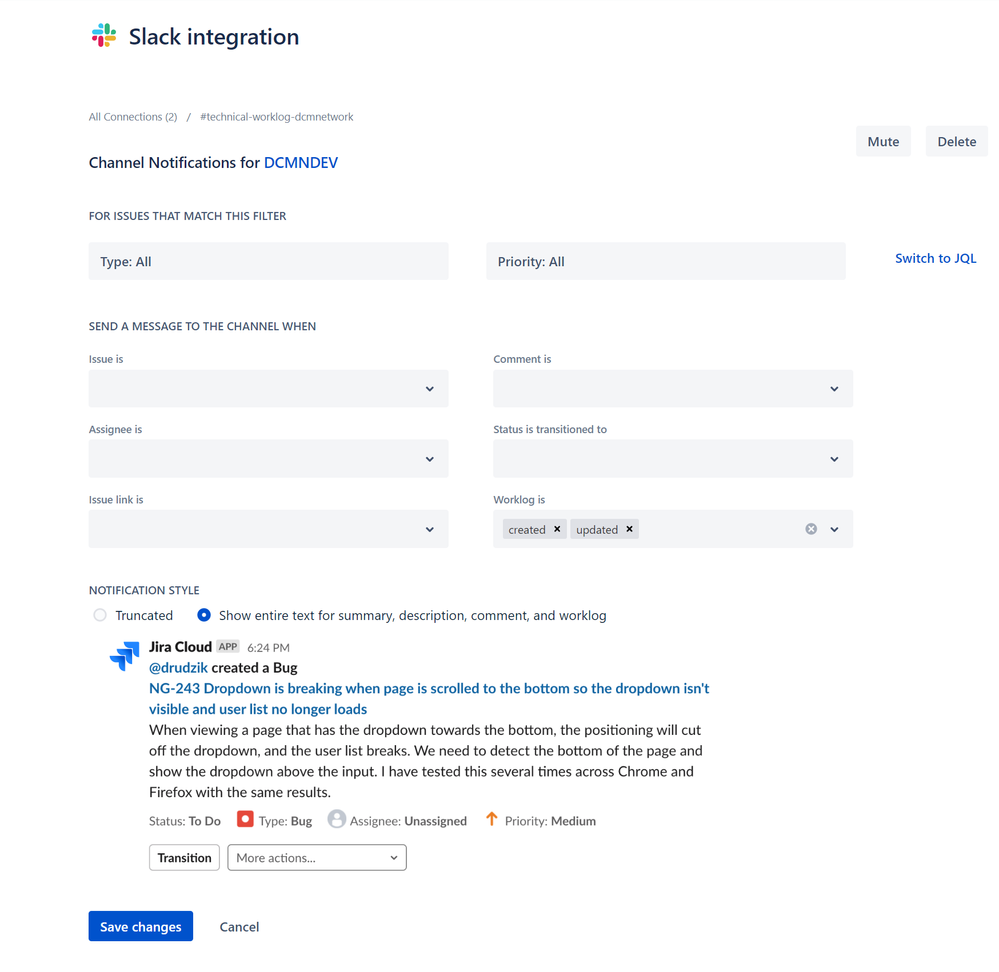The image size is (999, 972).
Task: Click 'Status: To Do' text
Action: (185, 820)
